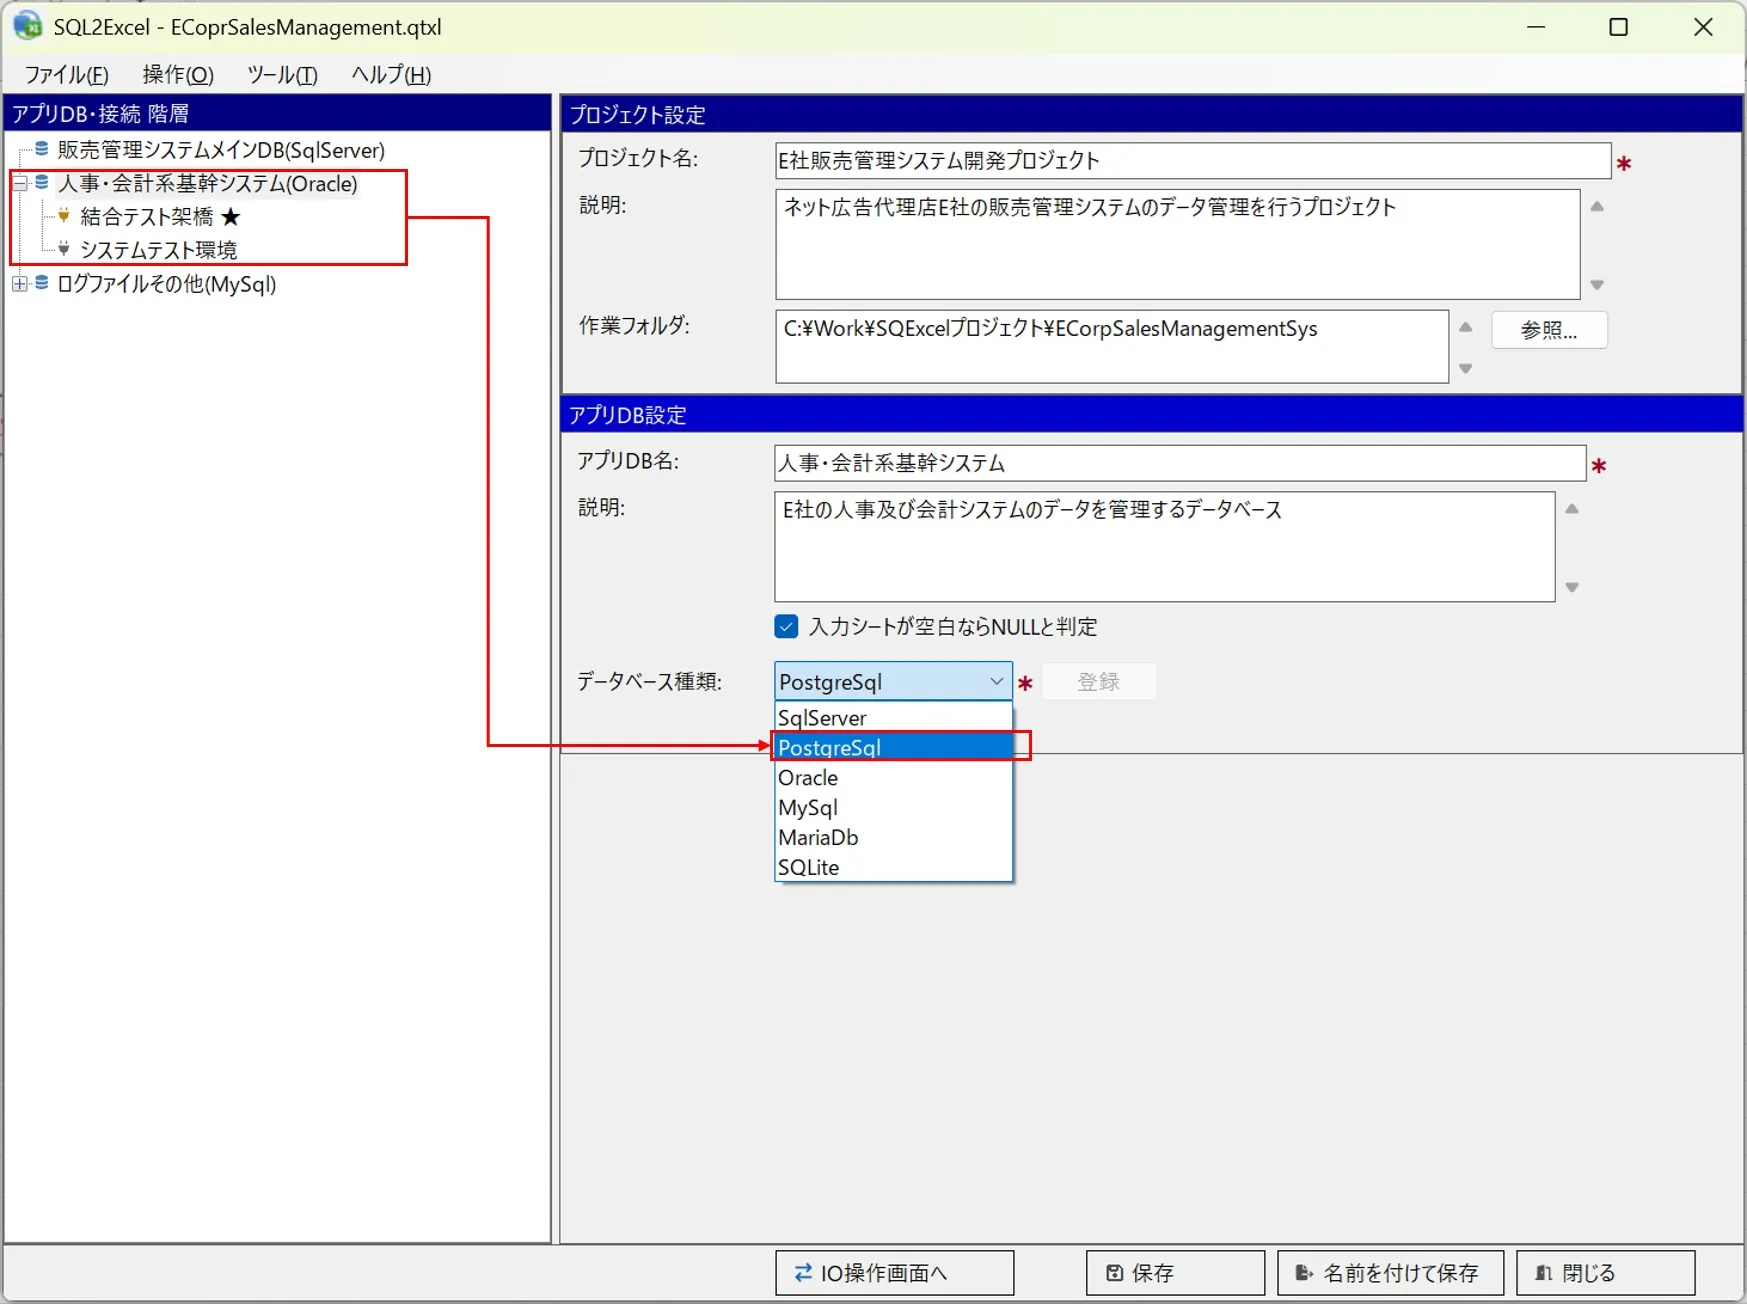Click scroll-down arrow of アプリDB 説明 box

coord(1572,587)
